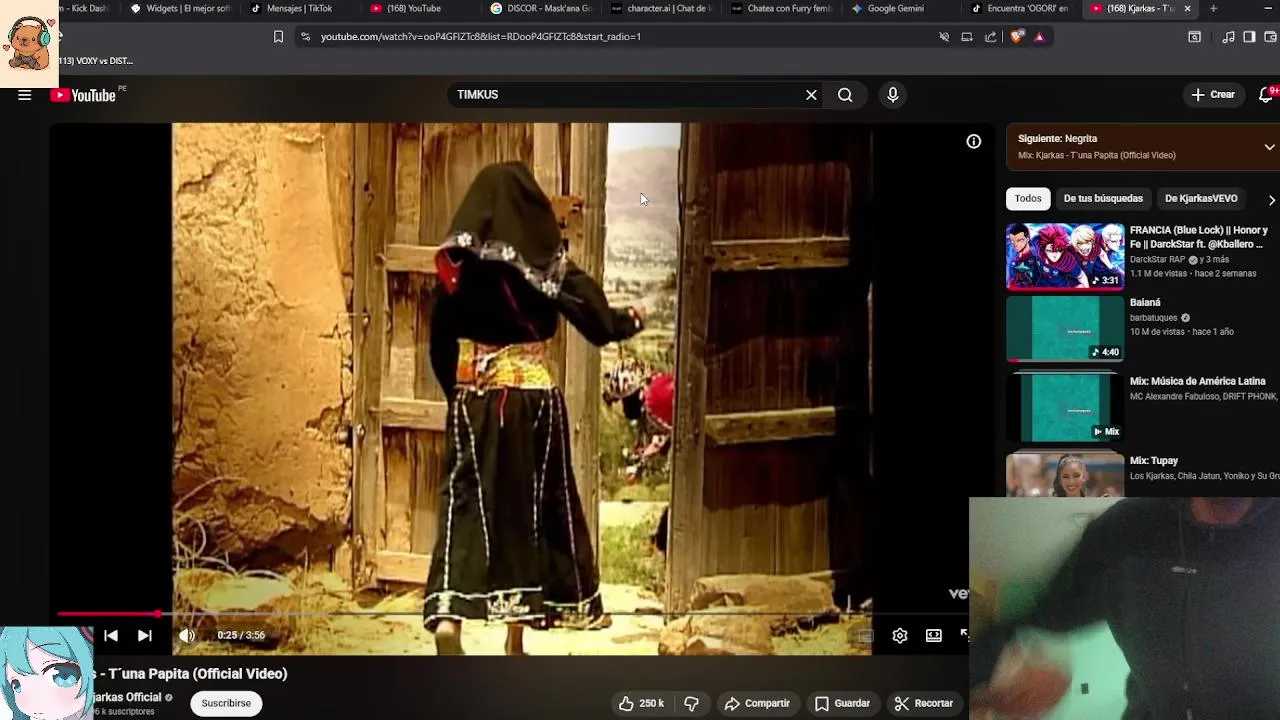Toggle subtitles in the player

866,636
